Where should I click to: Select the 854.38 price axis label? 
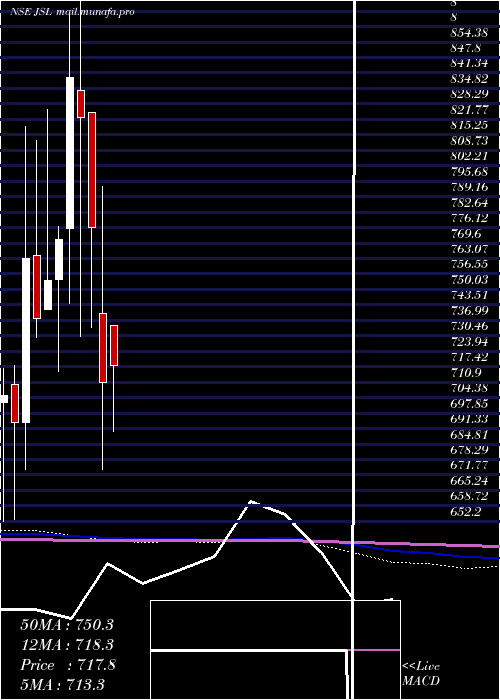pos(469,32)
